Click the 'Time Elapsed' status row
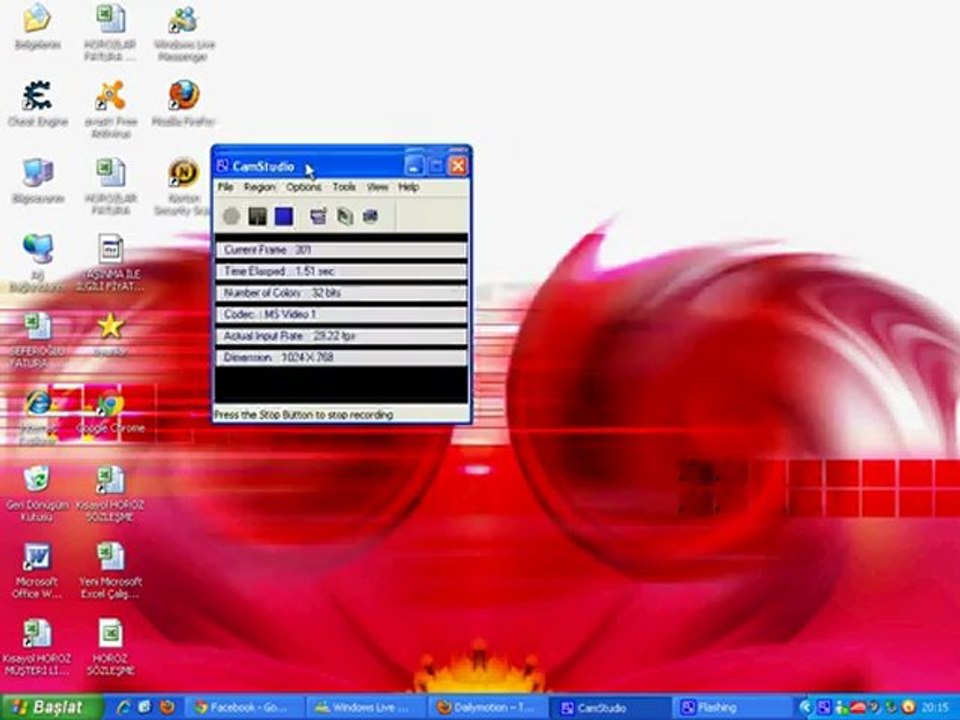Screen dimensions: 960x720 pos(341,271)
